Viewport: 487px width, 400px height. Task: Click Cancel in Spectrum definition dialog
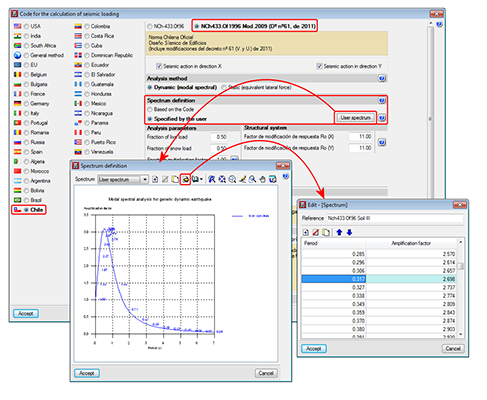pyautogui.click(x=266, y=373)
